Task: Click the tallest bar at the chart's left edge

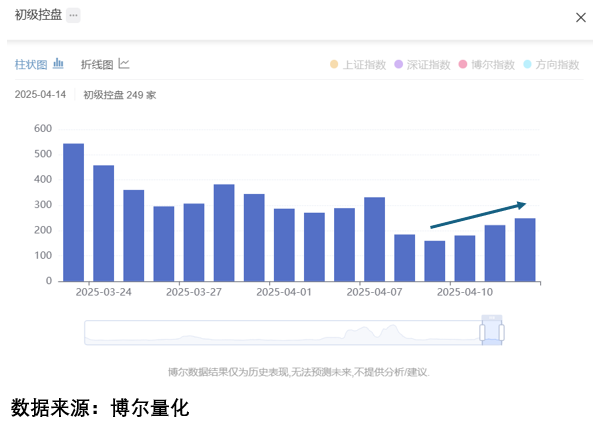Action: coord(74,212)
